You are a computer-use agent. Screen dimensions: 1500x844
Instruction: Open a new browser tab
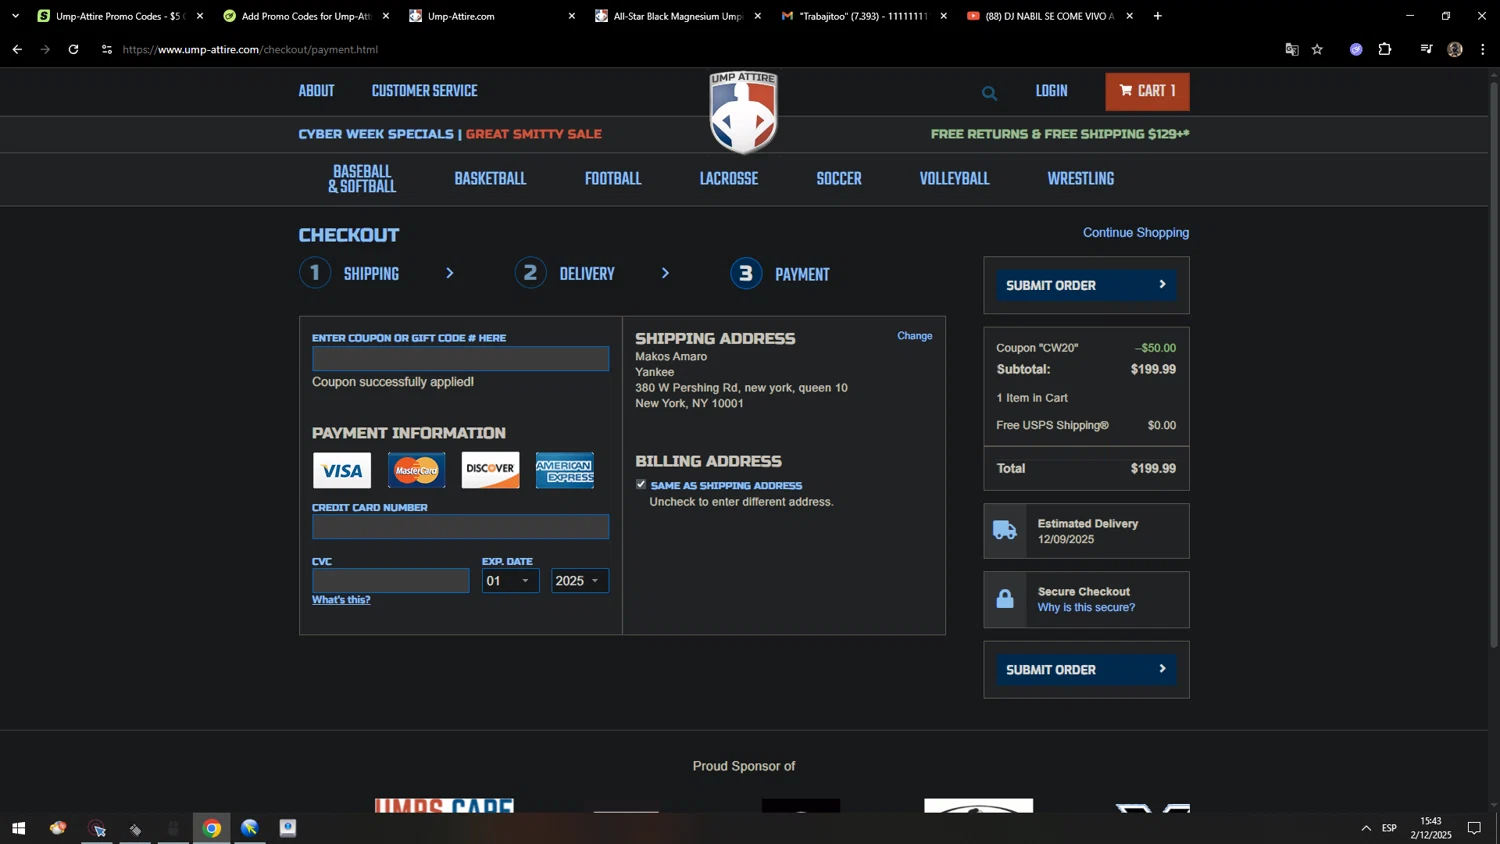(1158, 16)
